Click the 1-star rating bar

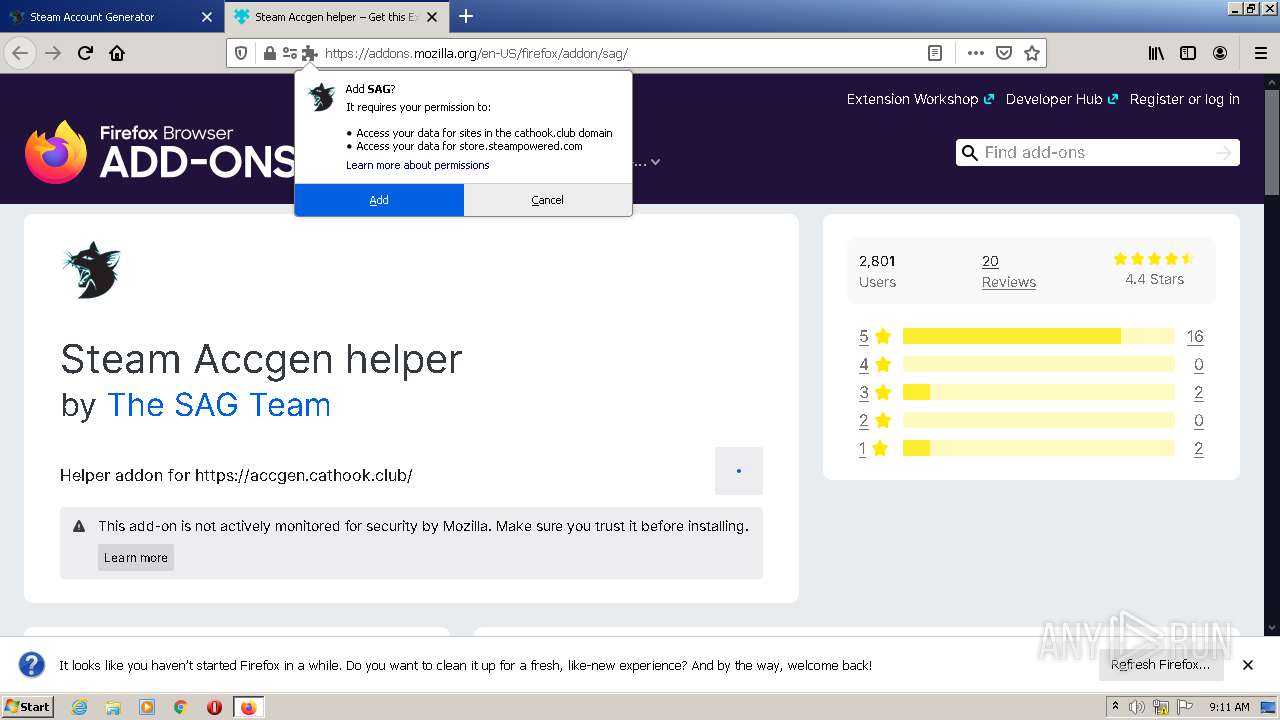coord(1038,448)
